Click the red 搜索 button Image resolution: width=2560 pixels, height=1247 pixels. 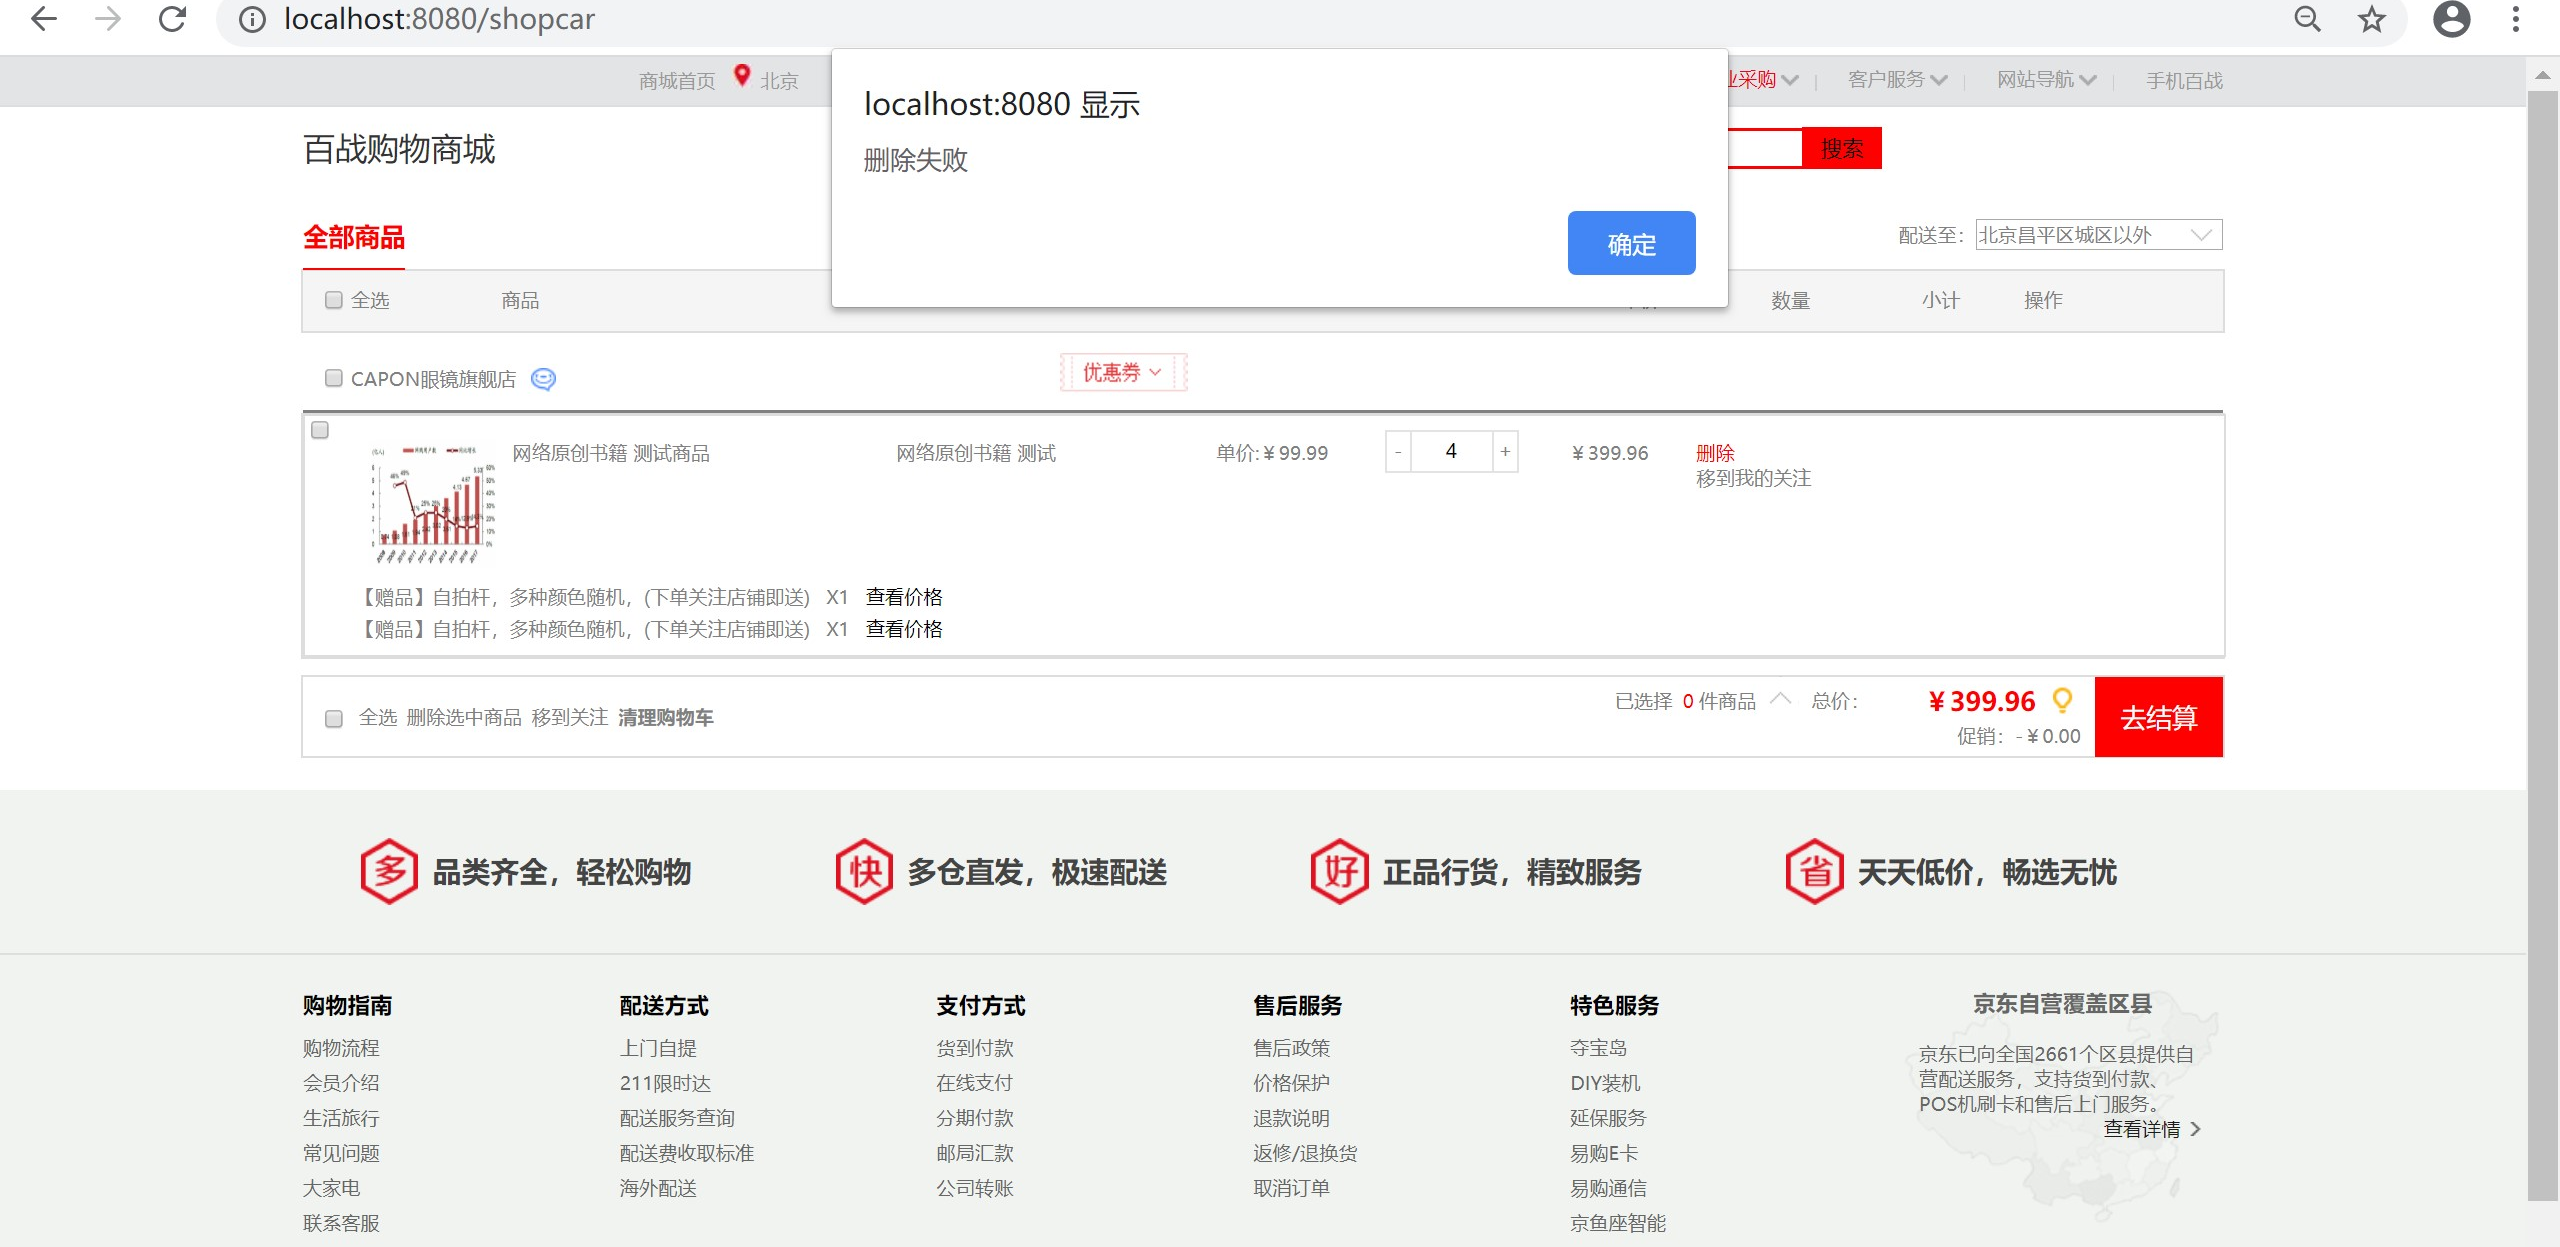tap(1841, 148)
